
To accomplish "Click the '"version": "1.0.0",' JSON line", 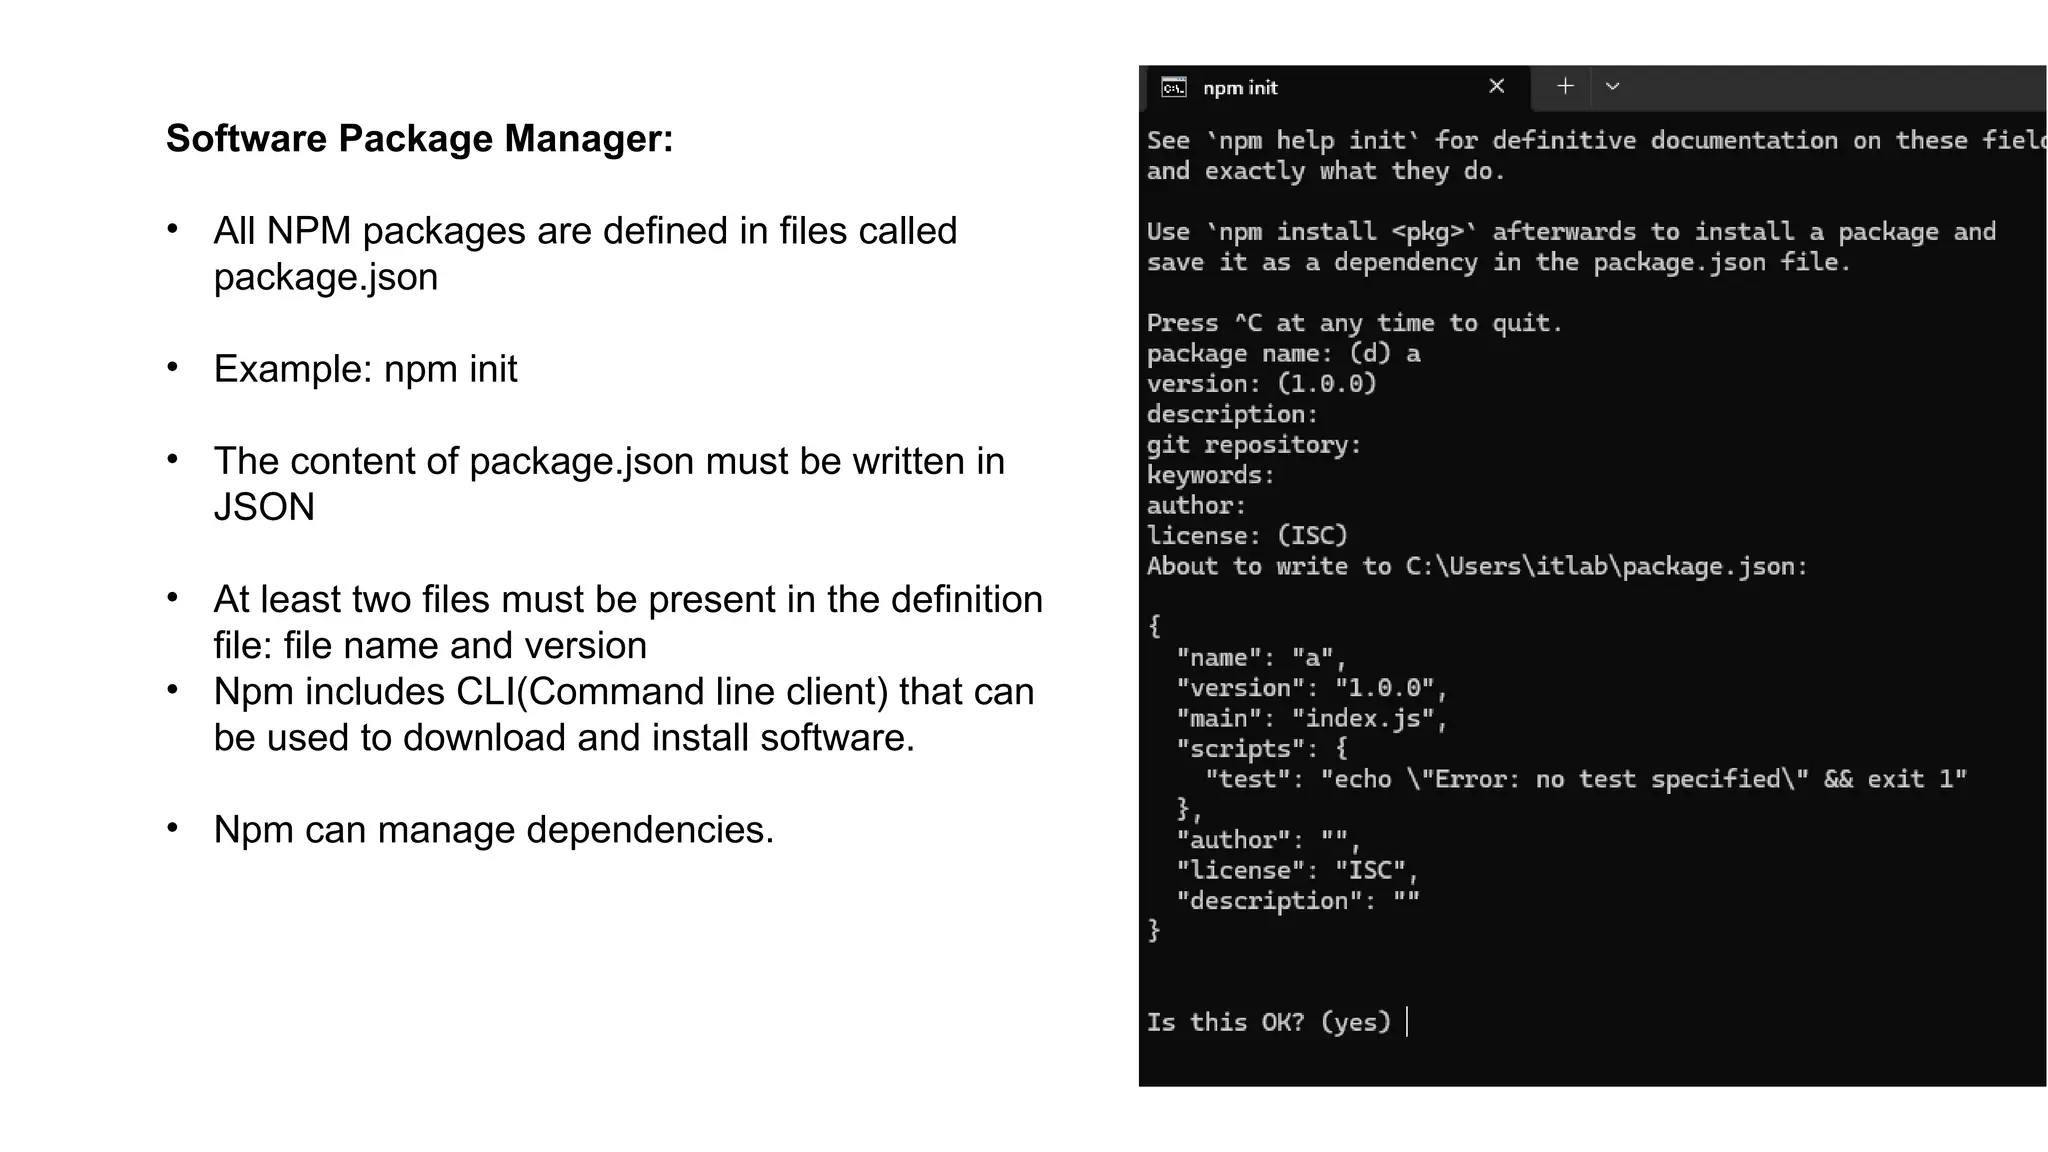I will (x=1312, y=688).
